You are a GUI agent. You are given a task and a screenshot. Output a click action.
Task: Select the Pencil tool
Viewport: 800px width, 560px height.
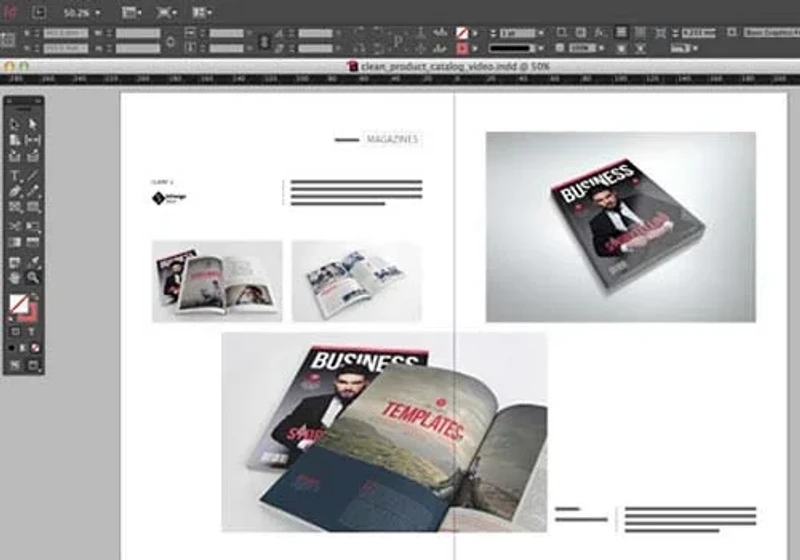tap(33, 192)
